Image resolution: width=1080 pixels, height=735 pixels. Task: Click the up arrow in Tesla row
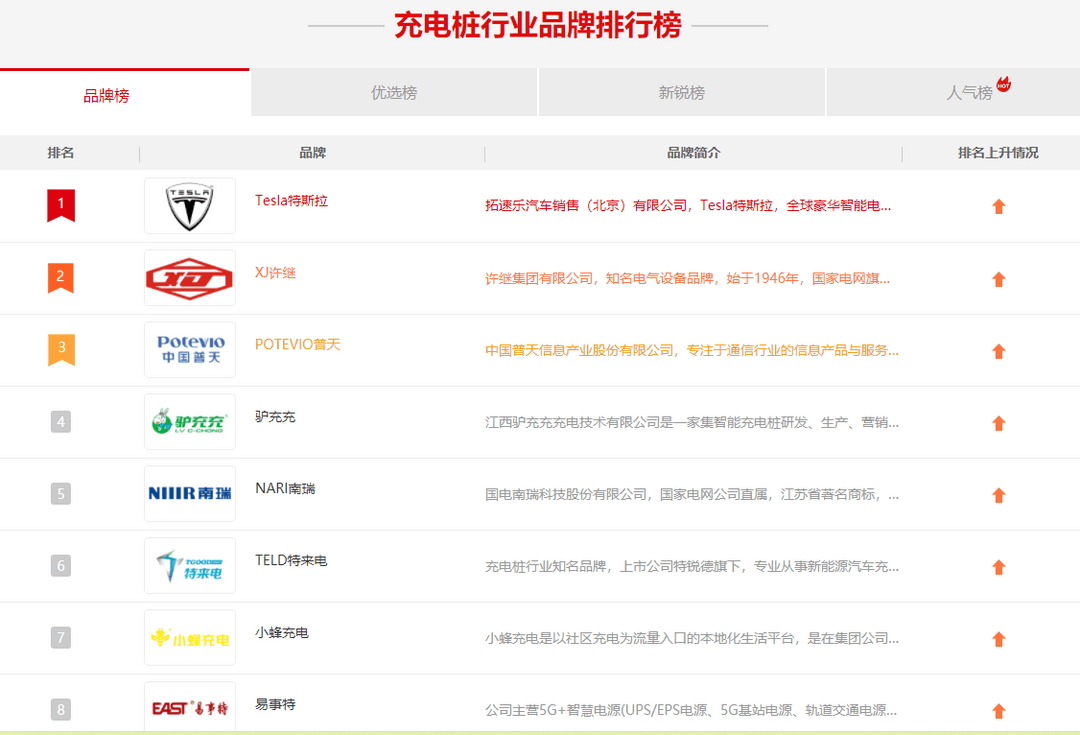click(999, 207)
